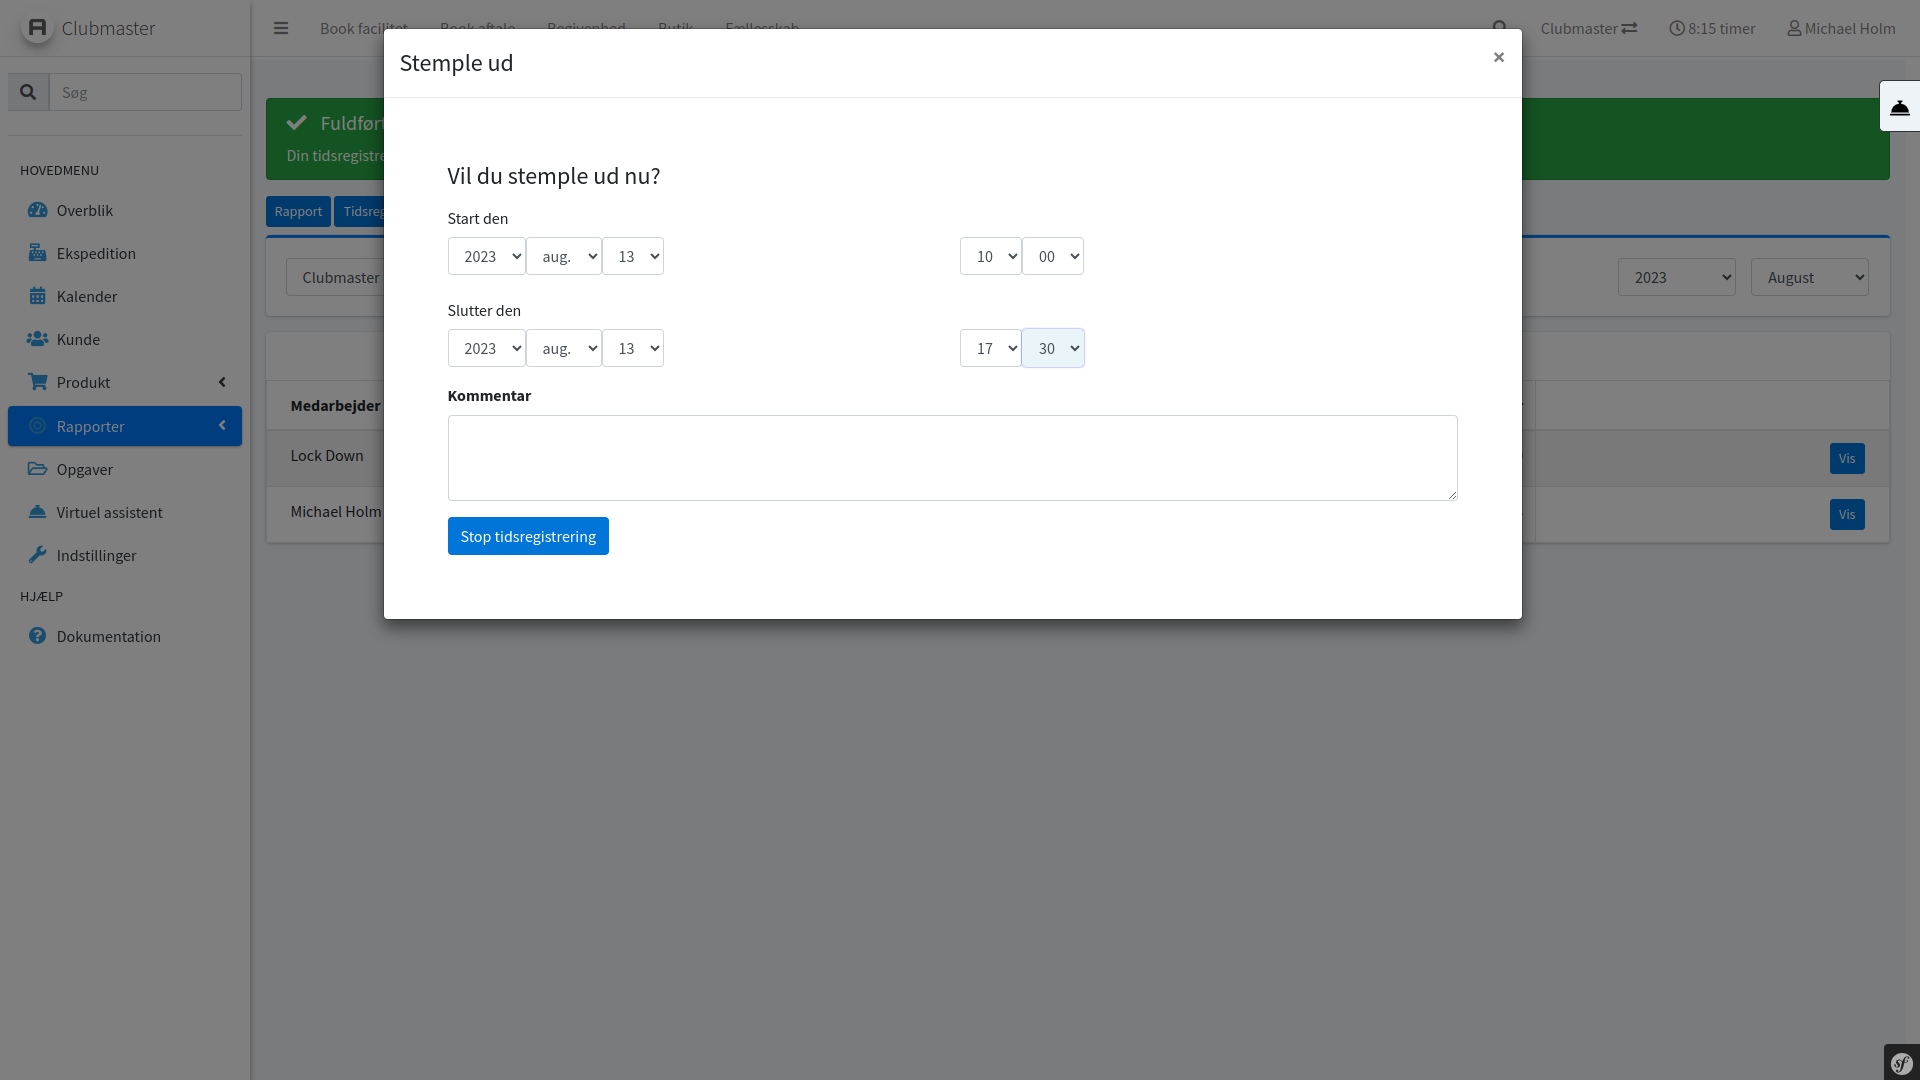Click the hamburger menu icon
The image size is (1920, 1080).
[281, 28]
